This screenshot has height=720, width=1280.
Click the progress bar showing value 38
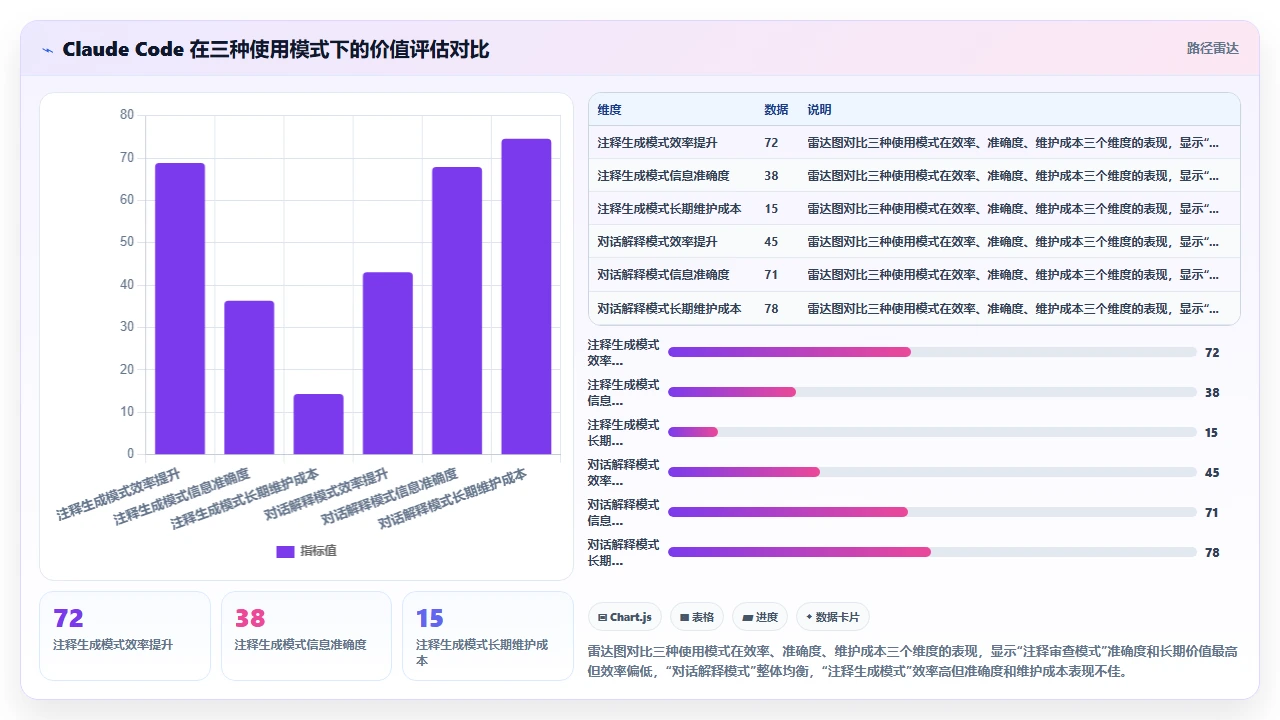point(932,392)
